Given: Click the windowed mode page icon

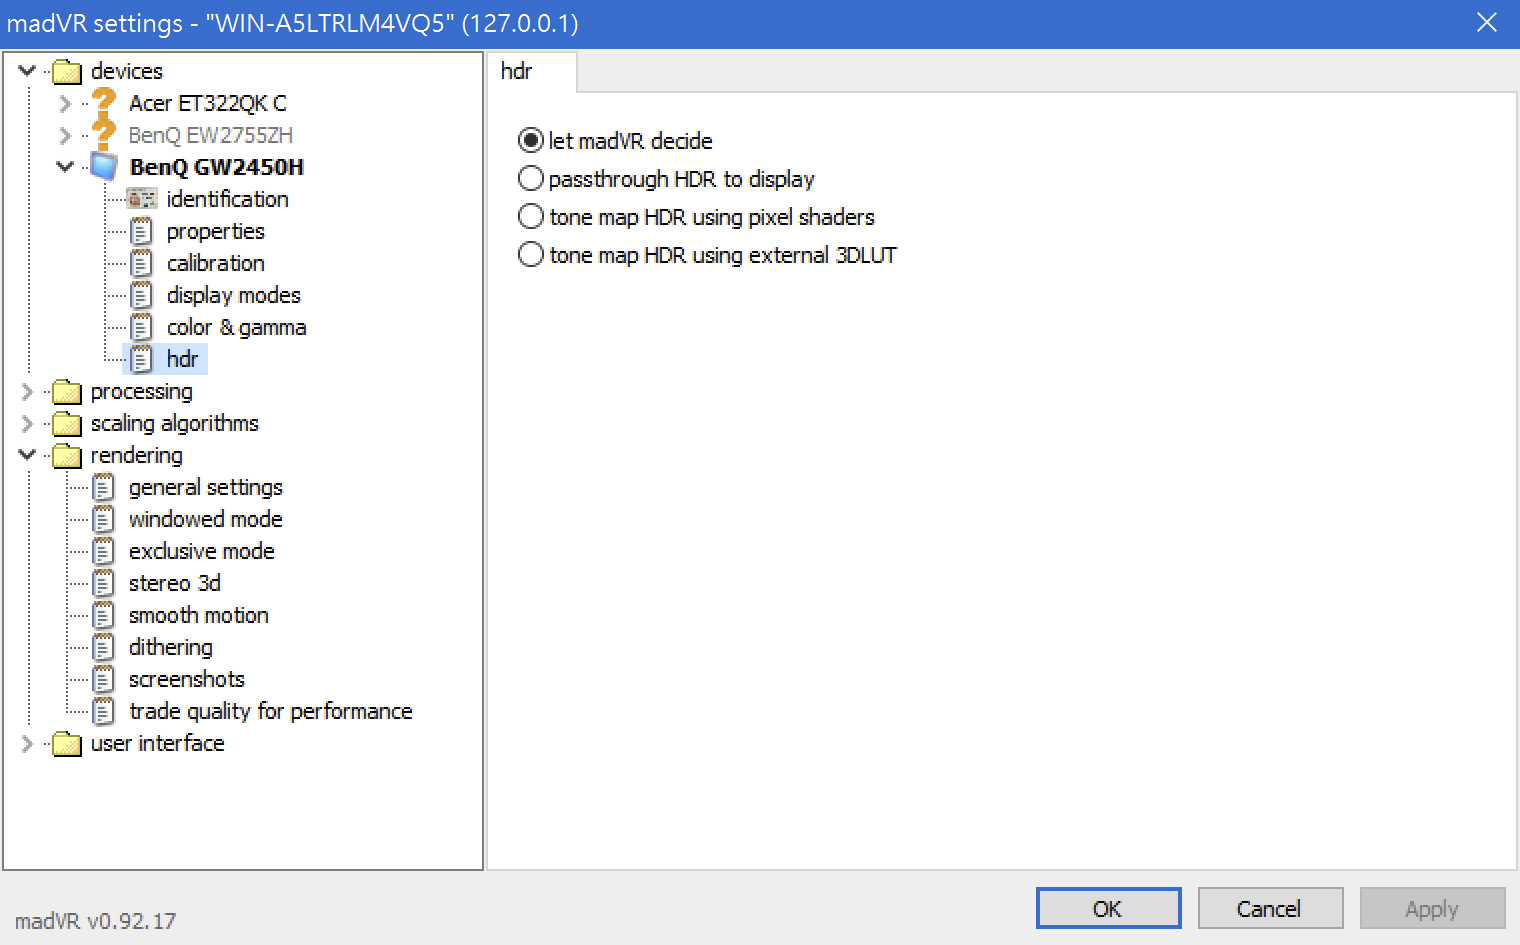Looking at the screenshot, I should tap(104, 519).
